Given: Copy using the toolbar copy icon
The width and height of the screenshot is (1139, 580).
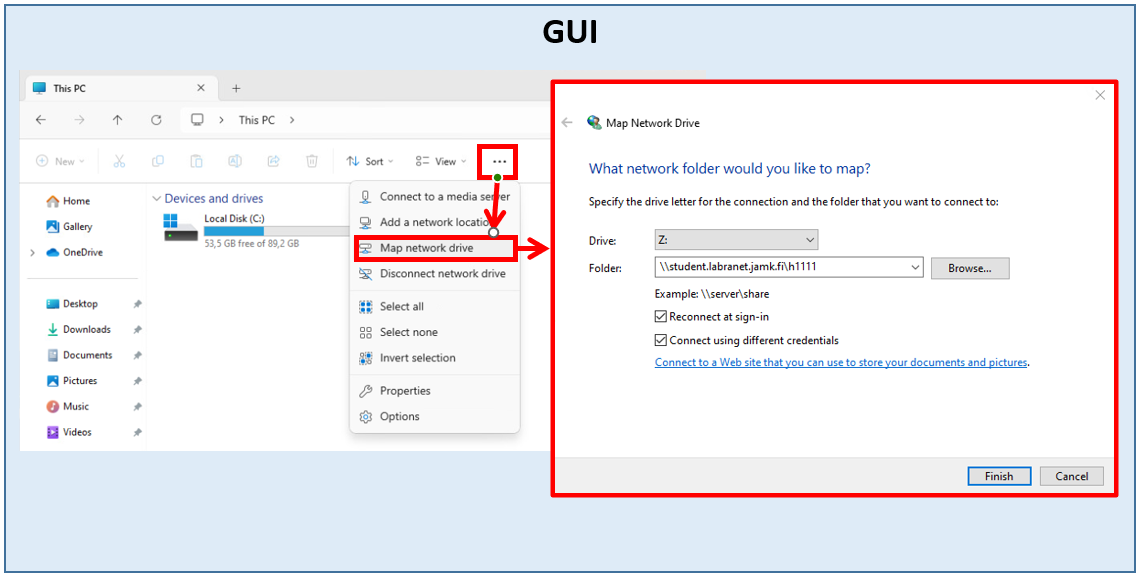Looking at the screenshot, I should 158,161.
